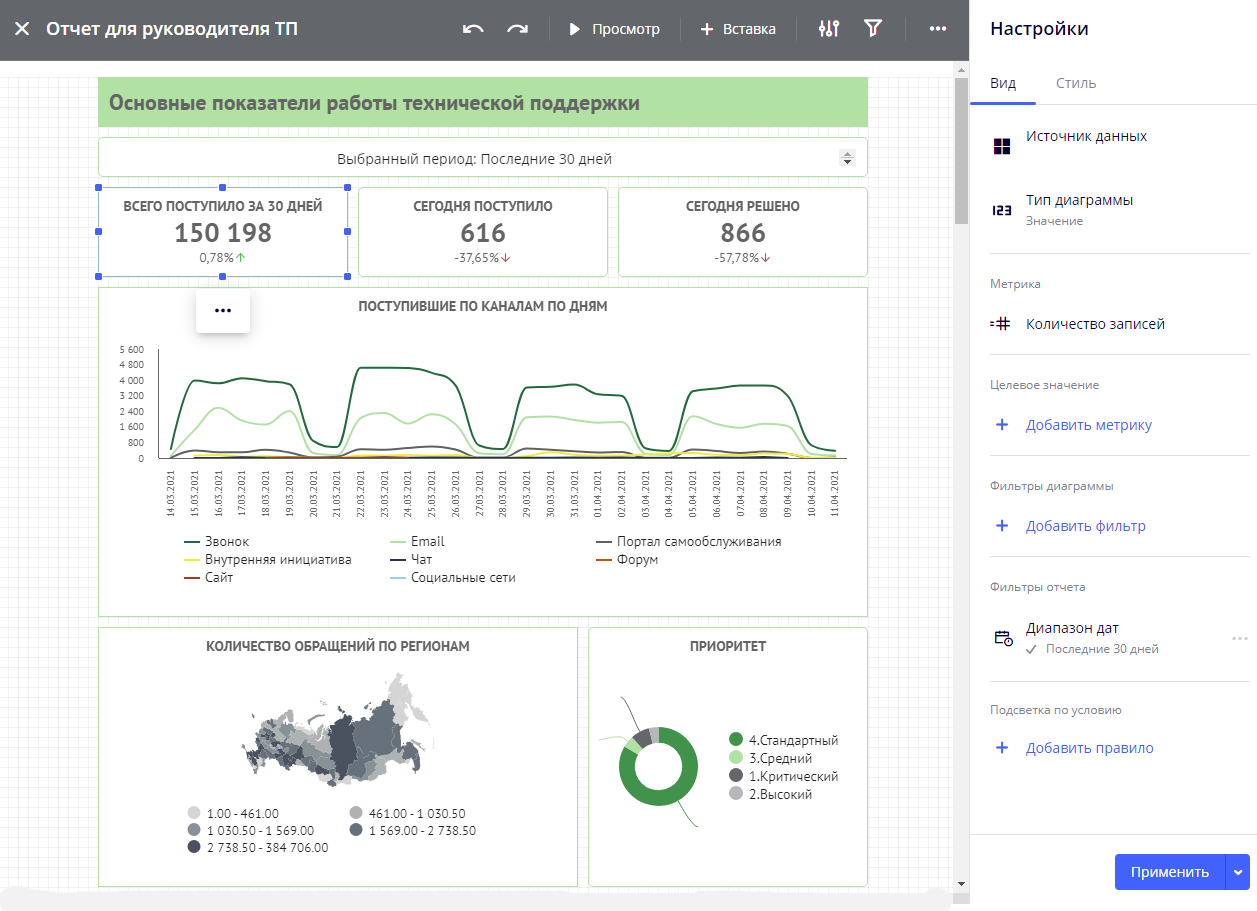
Task: Select the Количество записей metric
Action: point(1095,324)
